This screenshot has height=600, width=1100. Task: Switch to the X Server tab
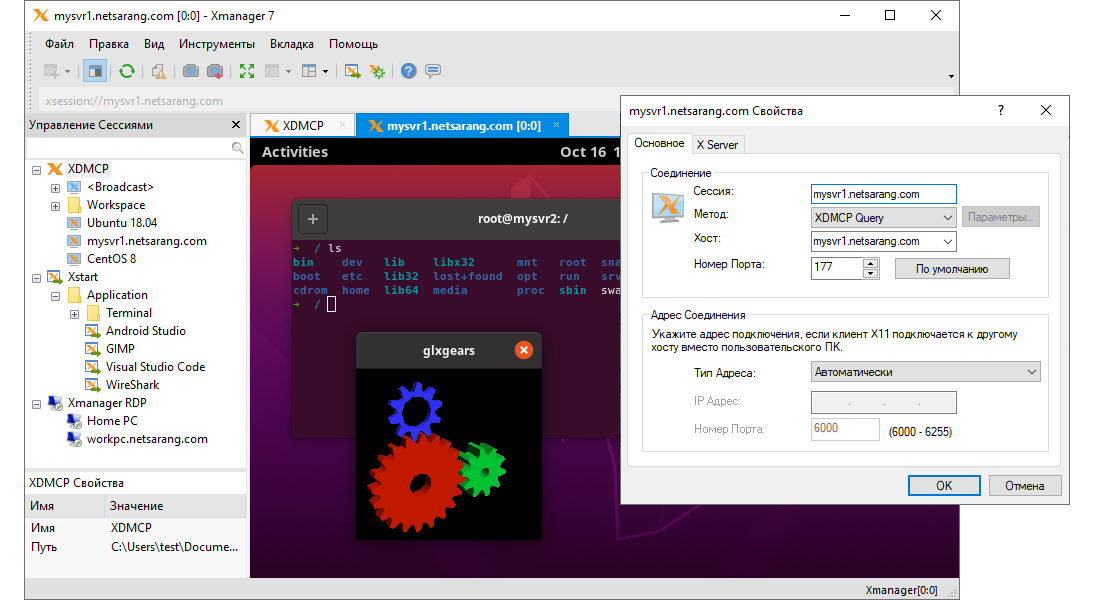click(x=717, y=145)
